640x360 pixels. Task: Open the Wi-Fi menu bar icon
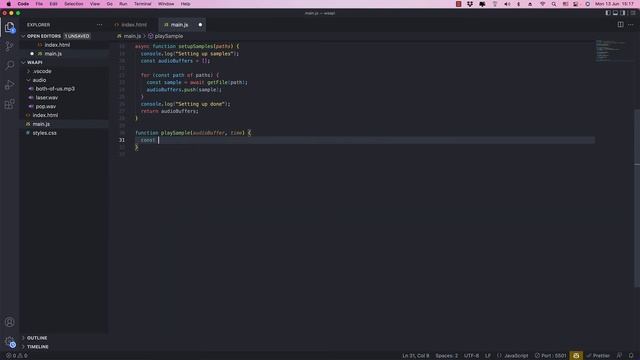point(542,4)
